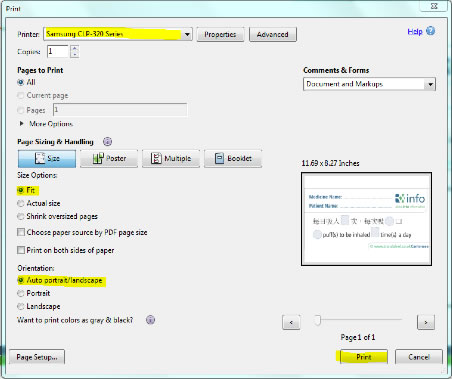Click info icon beside gray & black question
Image resolution: width=452 pixels, height=379 pixels.
click(150, 320)
